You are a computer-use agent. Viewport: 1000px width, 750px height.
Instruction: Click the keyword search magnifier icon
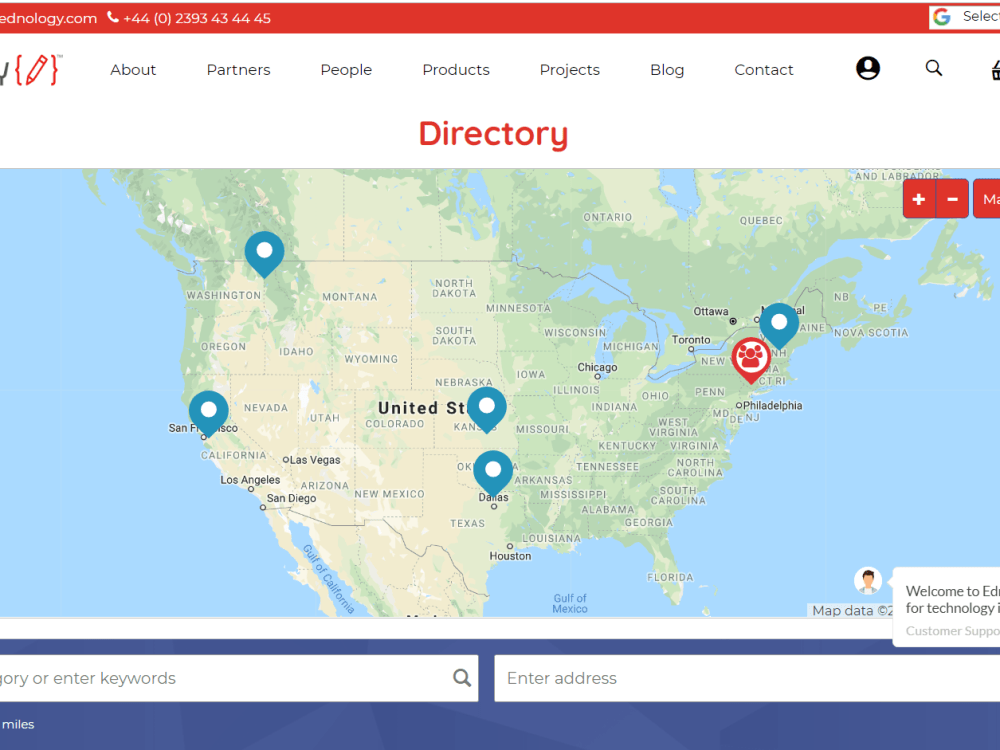point(461,677)
